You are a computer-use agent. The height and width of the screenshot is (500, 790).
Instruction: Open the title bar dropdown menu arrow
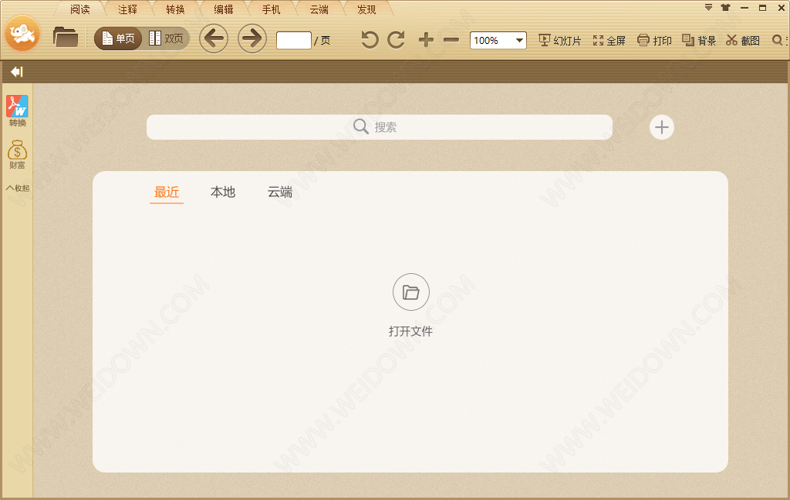708,7
